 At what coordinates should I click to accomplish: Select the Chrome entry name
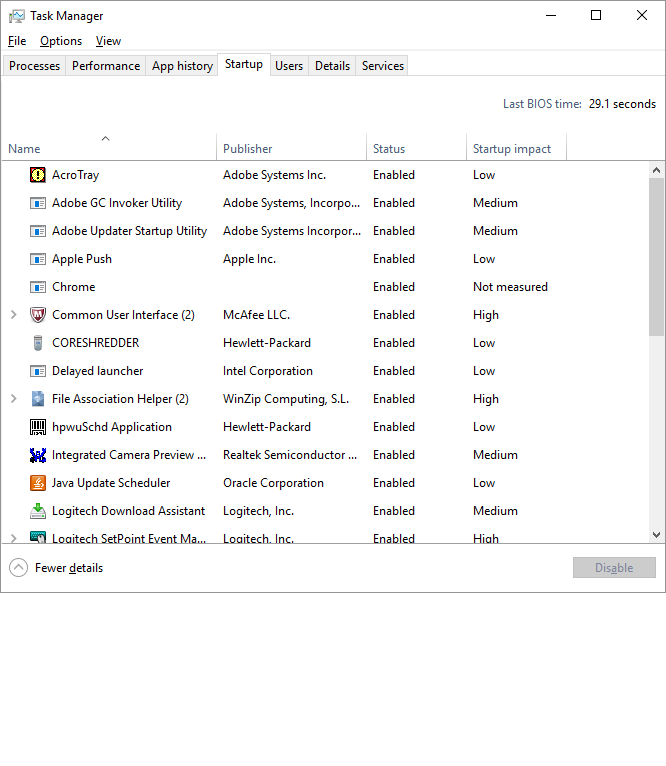point(74,287)
